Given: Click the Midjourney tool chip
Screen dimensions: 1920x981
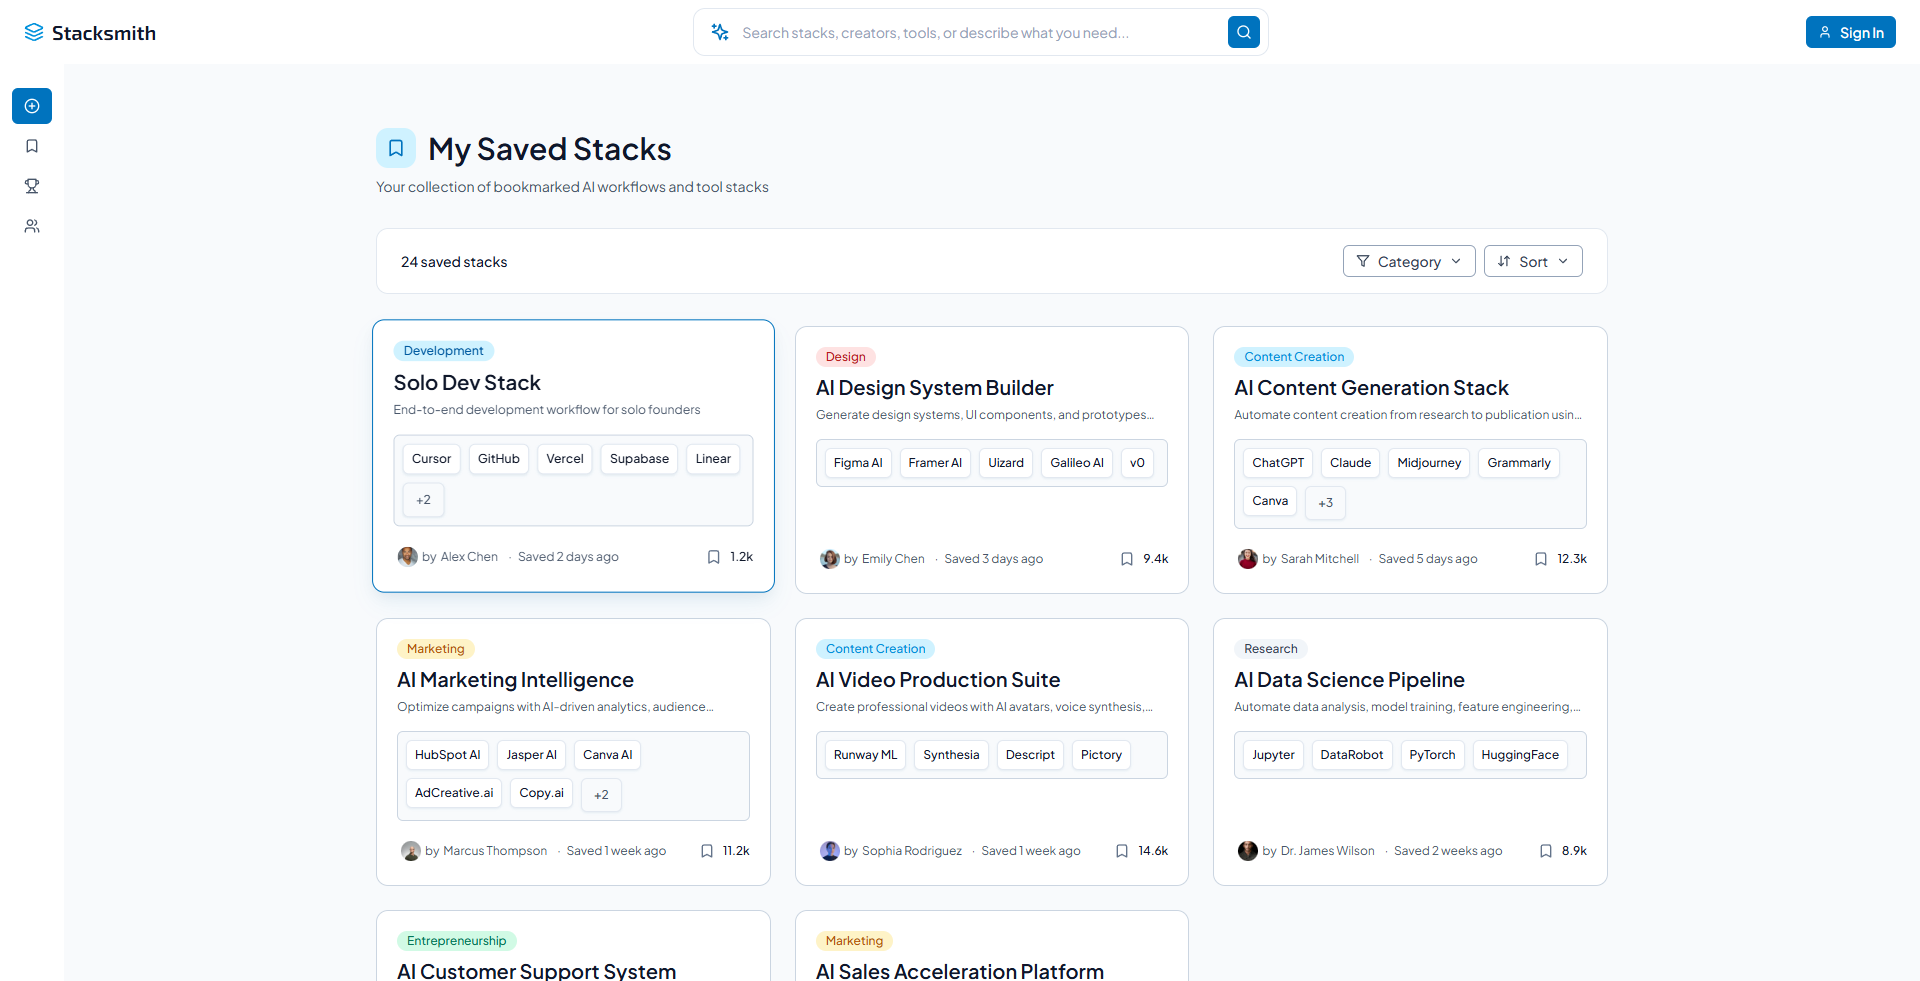Looking at the screenshot, I should click(x=1429, y=463).
